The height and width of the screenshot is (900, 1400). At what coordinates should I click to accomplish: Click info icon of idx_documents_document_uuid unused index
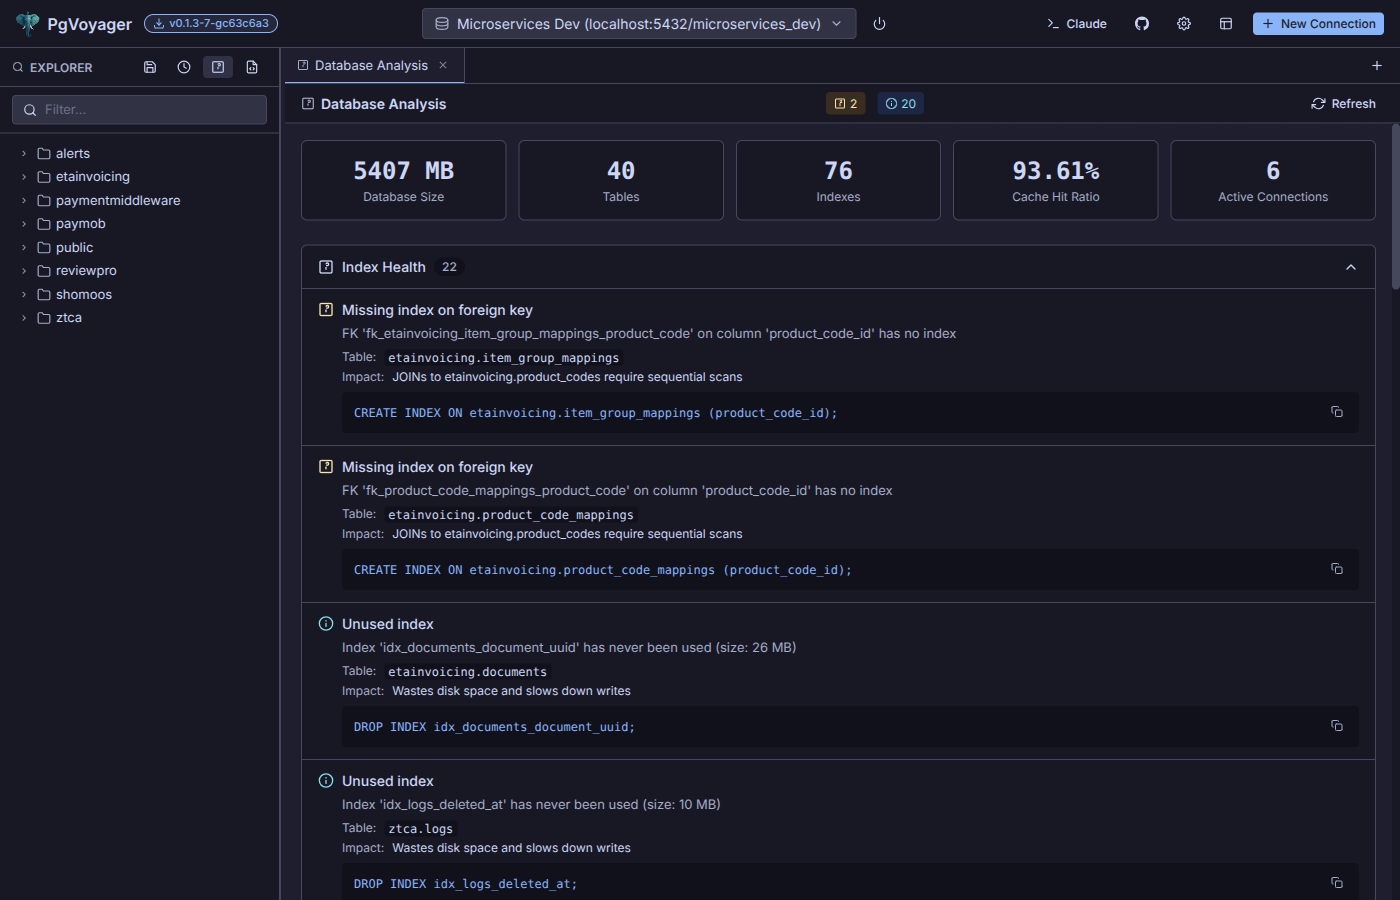pos(326,624)
